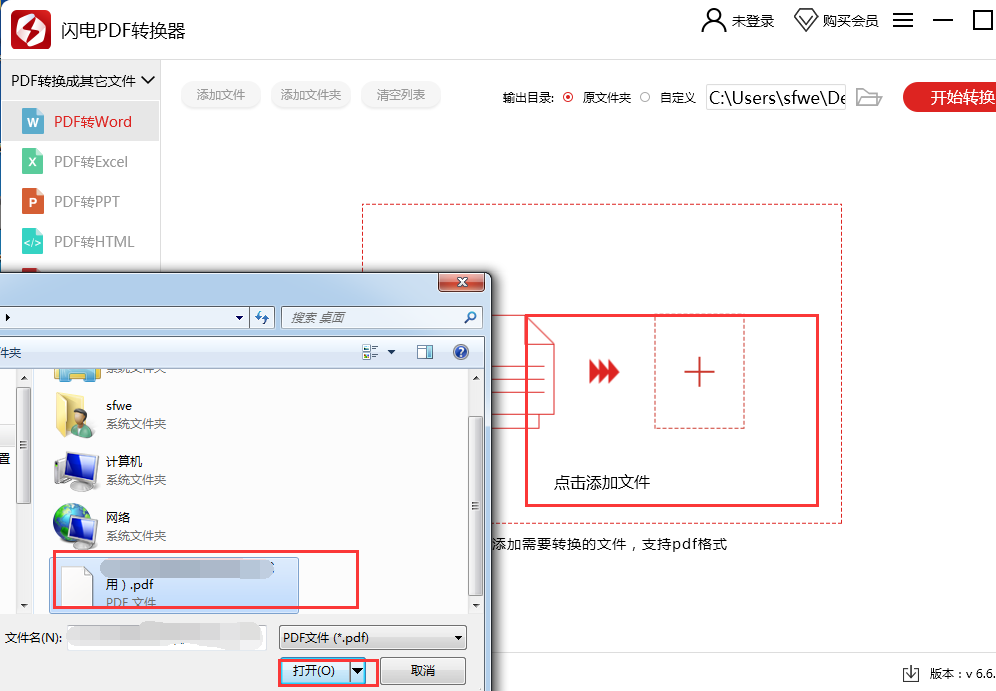Image resolution: width=996 pixels, height=691 pixels.
Task: Choose PDF转Excel menu item
Action: [81, 161]
